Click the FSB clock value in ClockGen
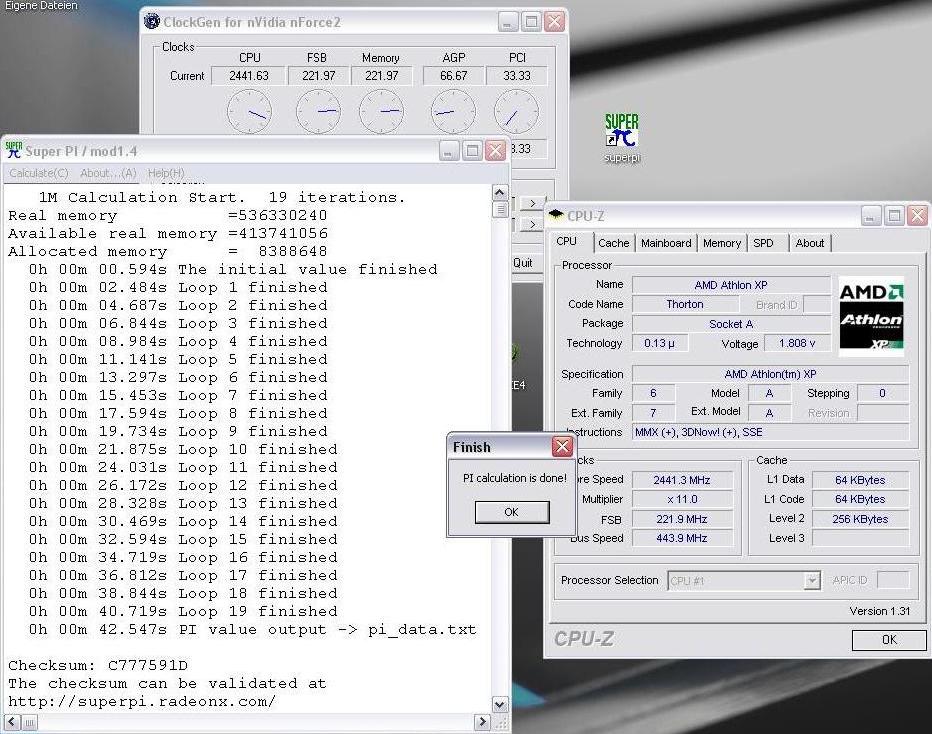932x734 pixels. click(319, 75)
